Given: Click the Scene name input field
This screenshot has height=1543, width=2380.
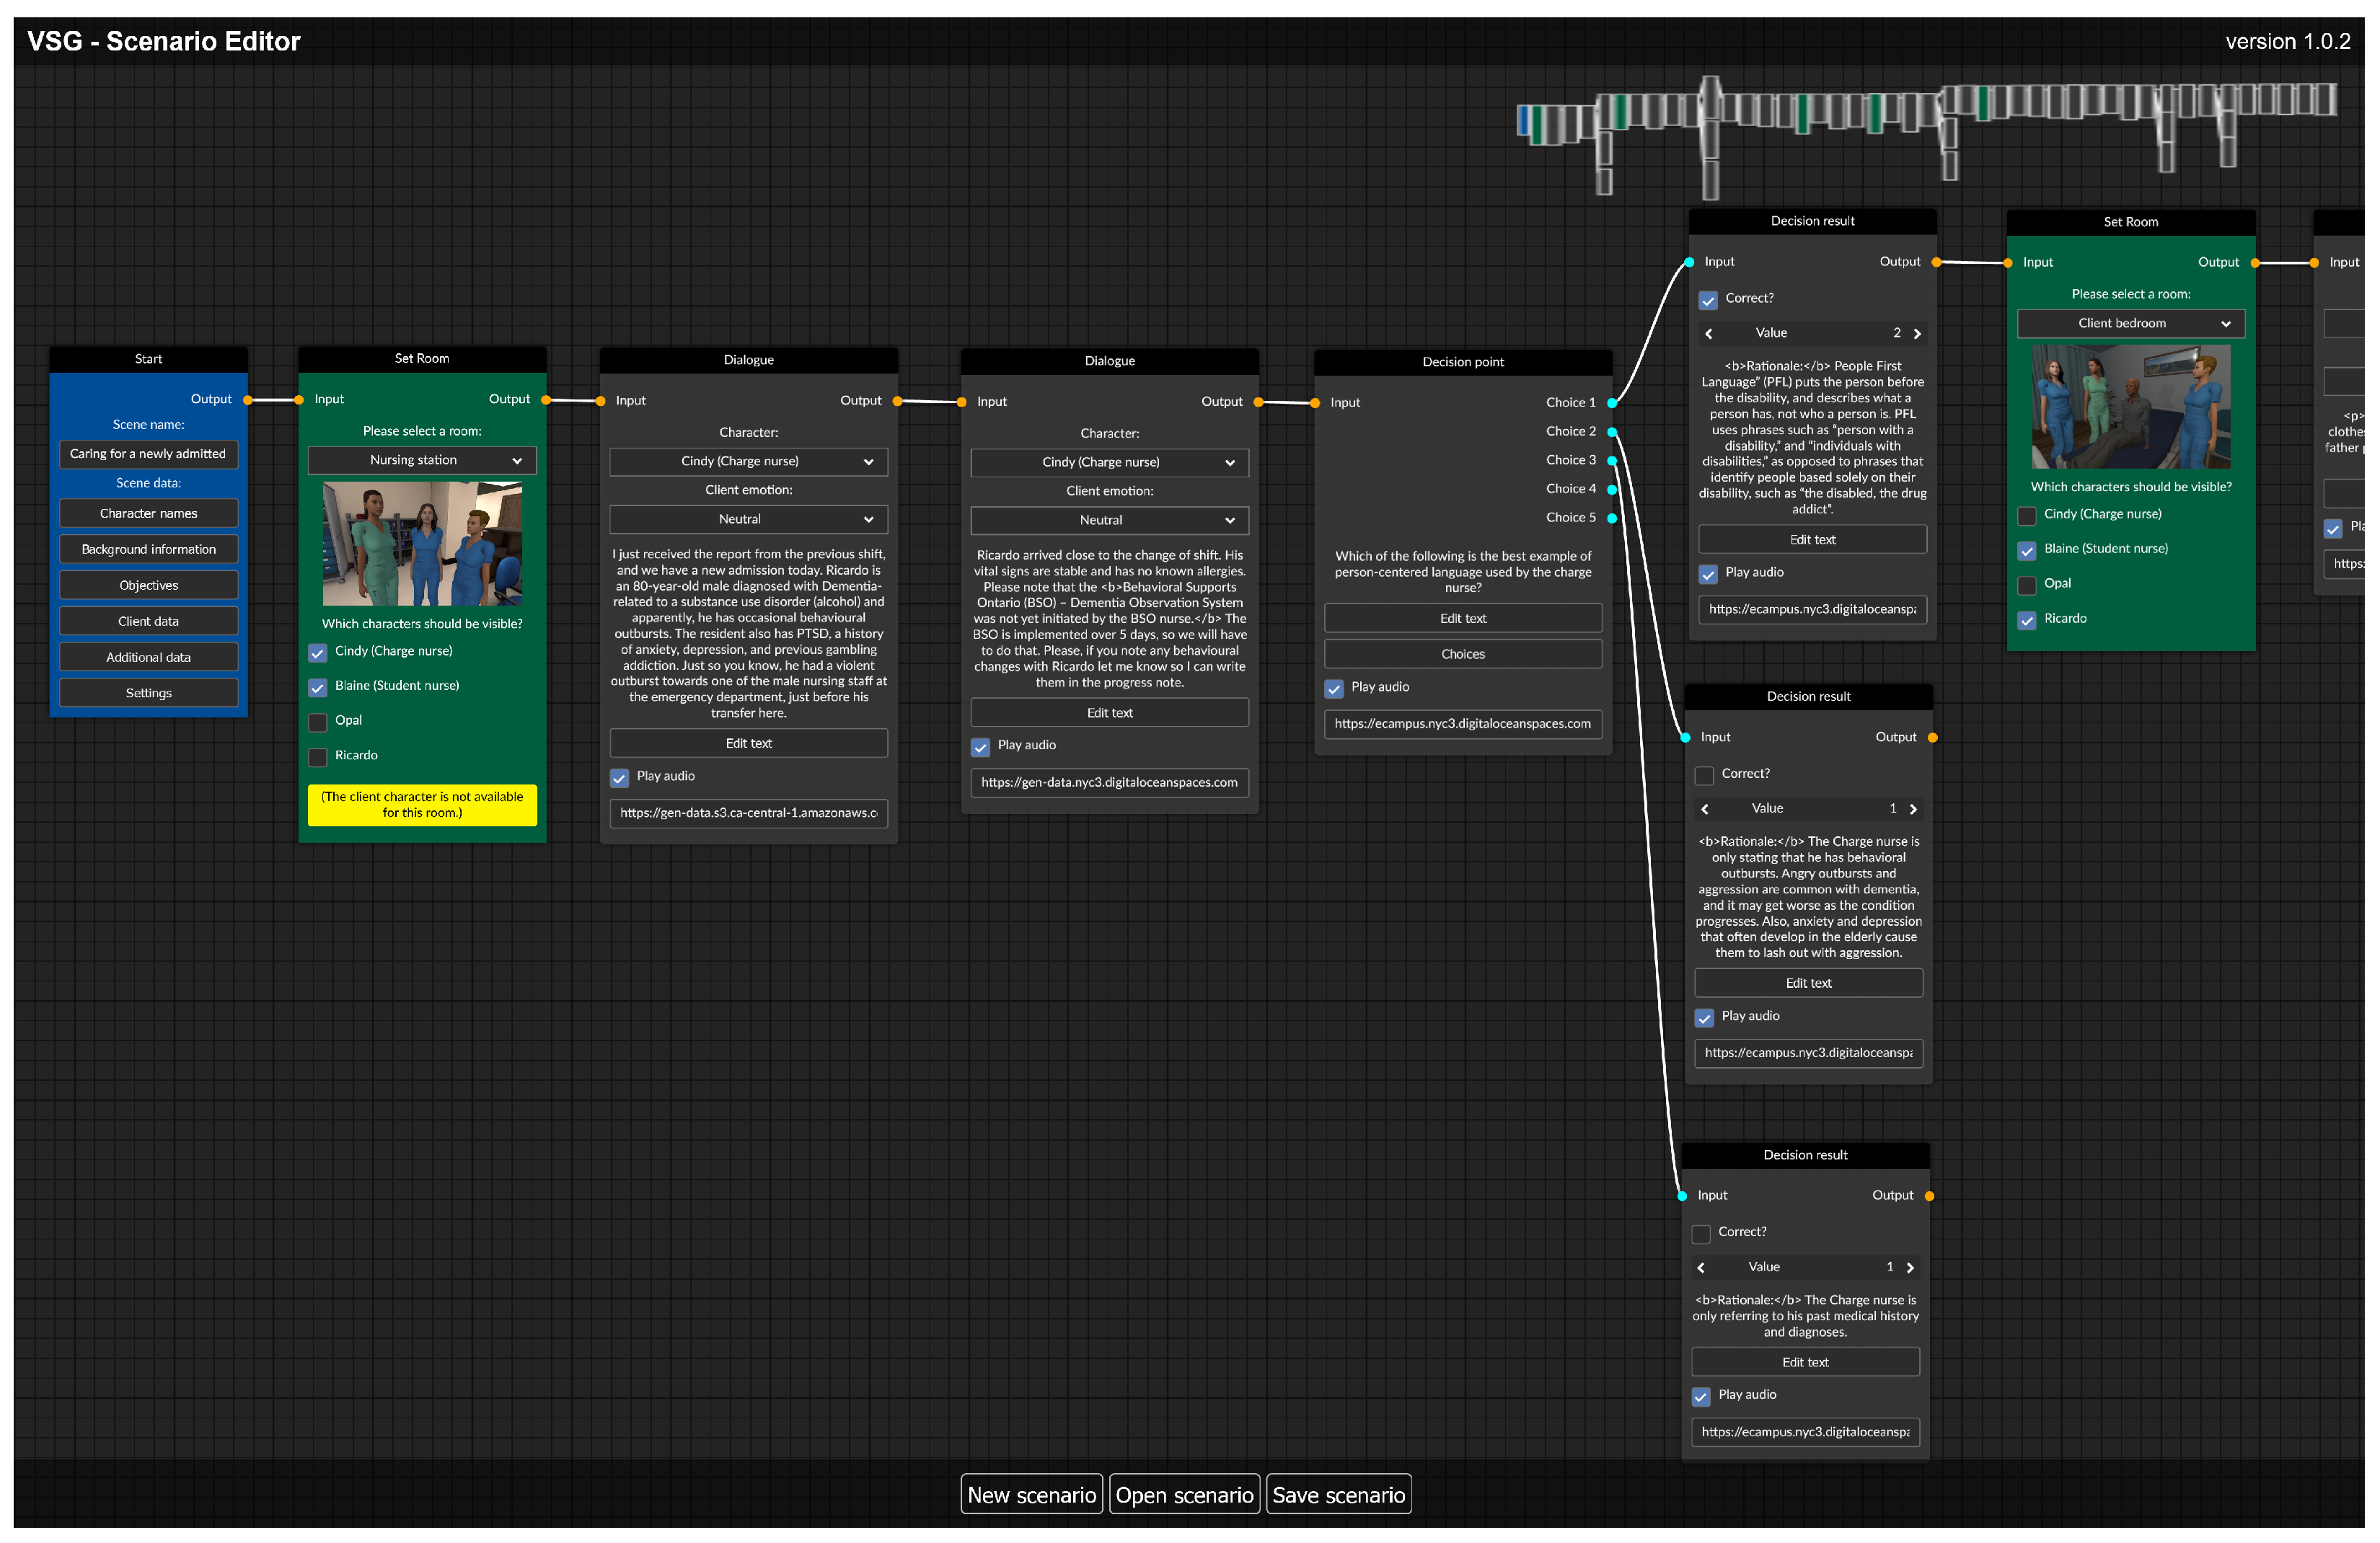Looking at the screenshot, I should point(149,454).
